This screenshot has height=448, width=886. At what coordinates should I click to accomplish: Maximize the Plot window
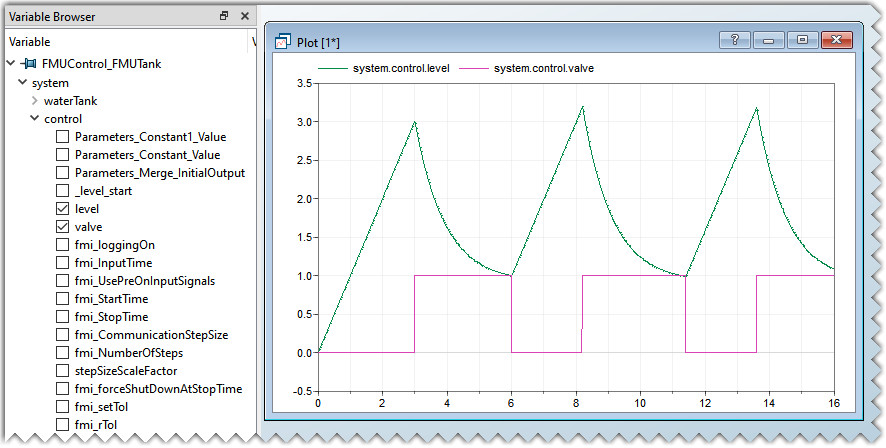click(802, 40)
